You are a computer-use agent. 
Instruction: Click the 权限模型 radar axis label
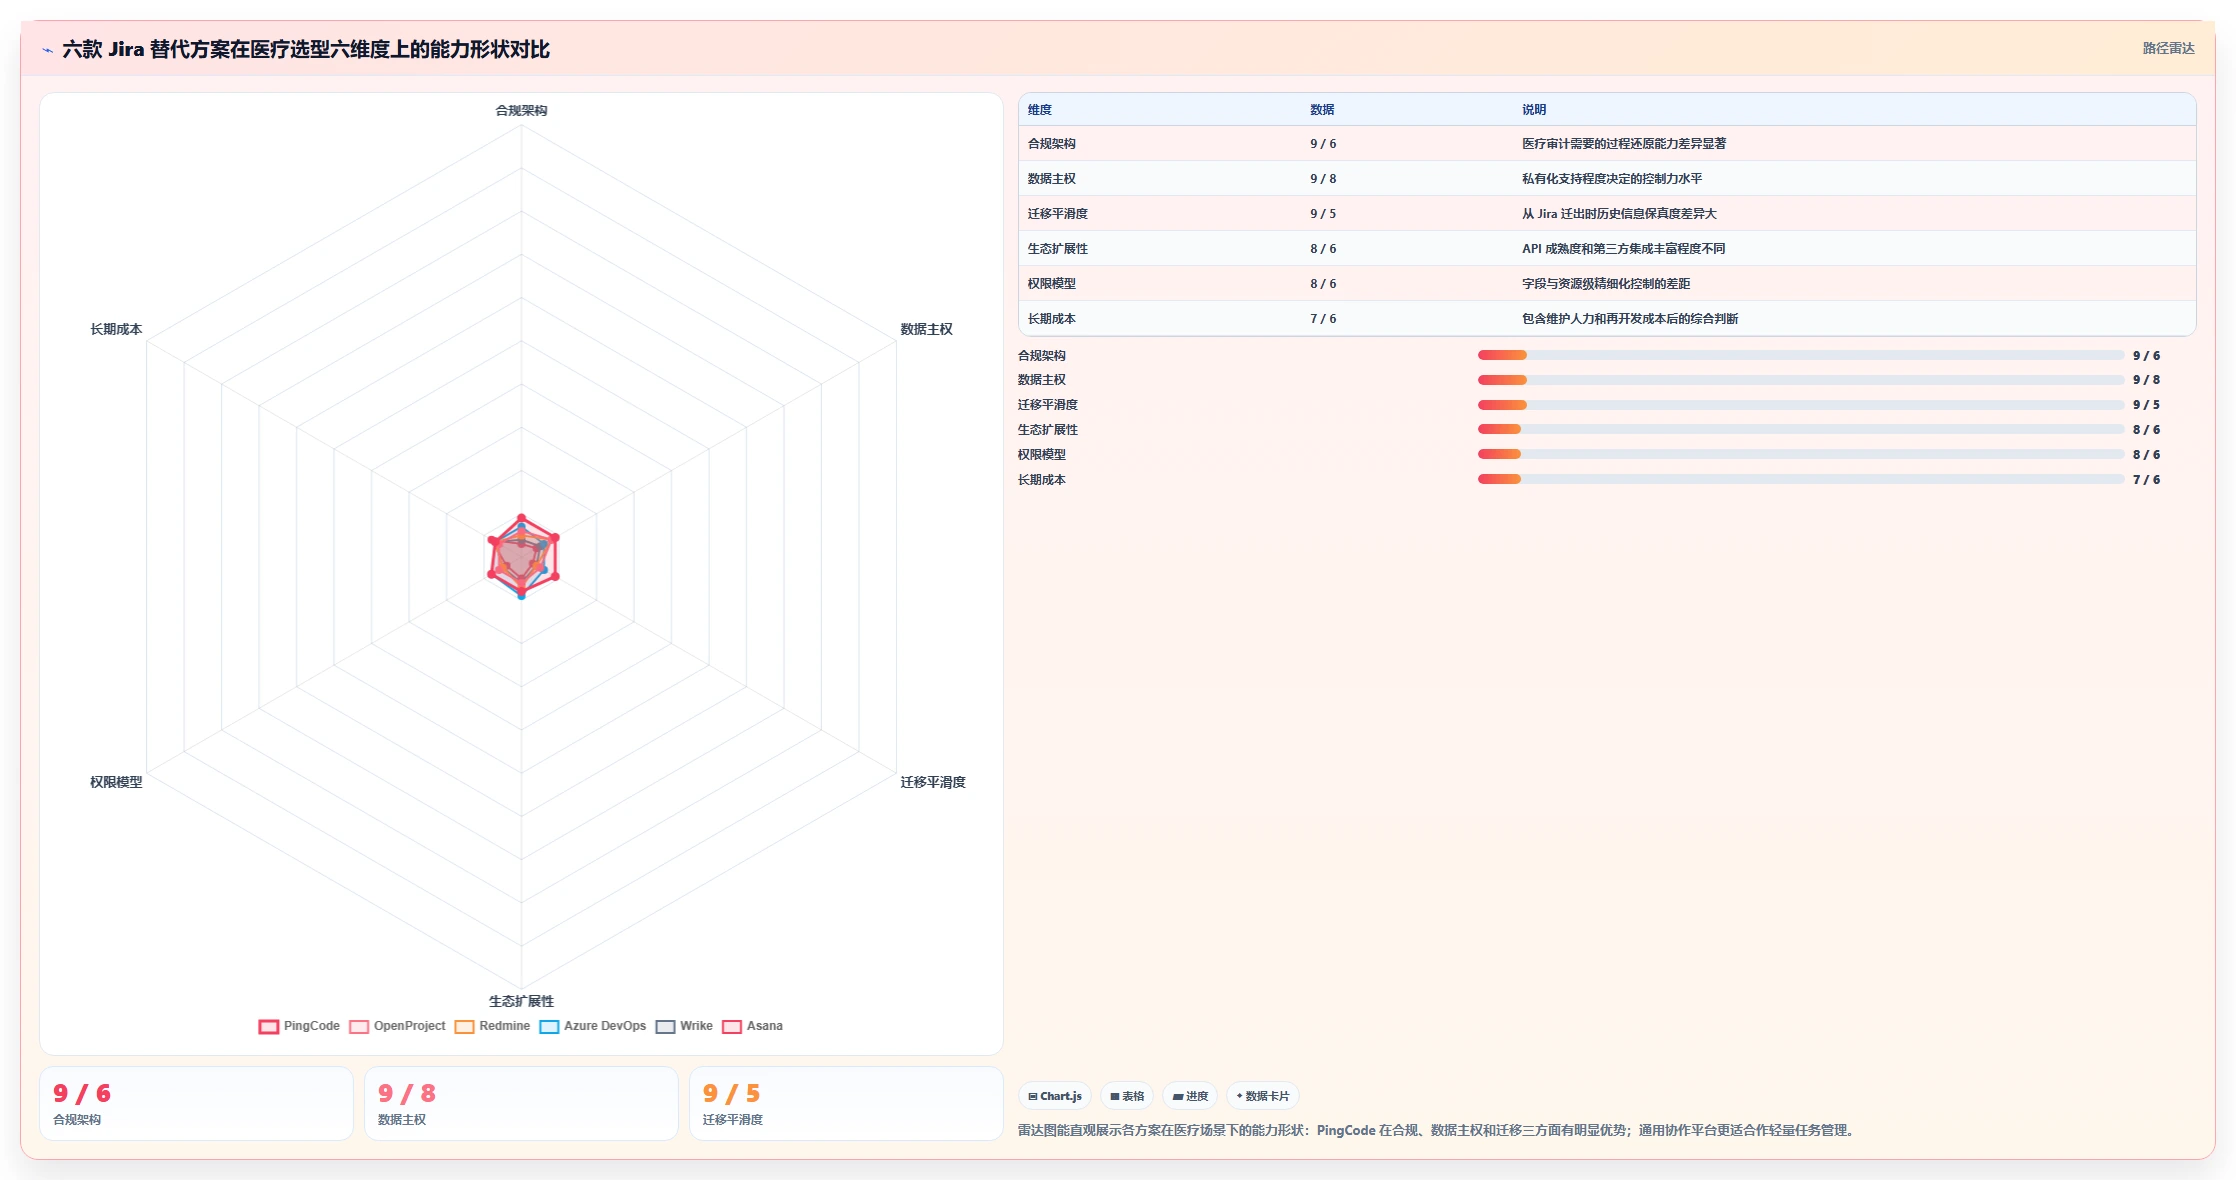(x=116, y=782)
